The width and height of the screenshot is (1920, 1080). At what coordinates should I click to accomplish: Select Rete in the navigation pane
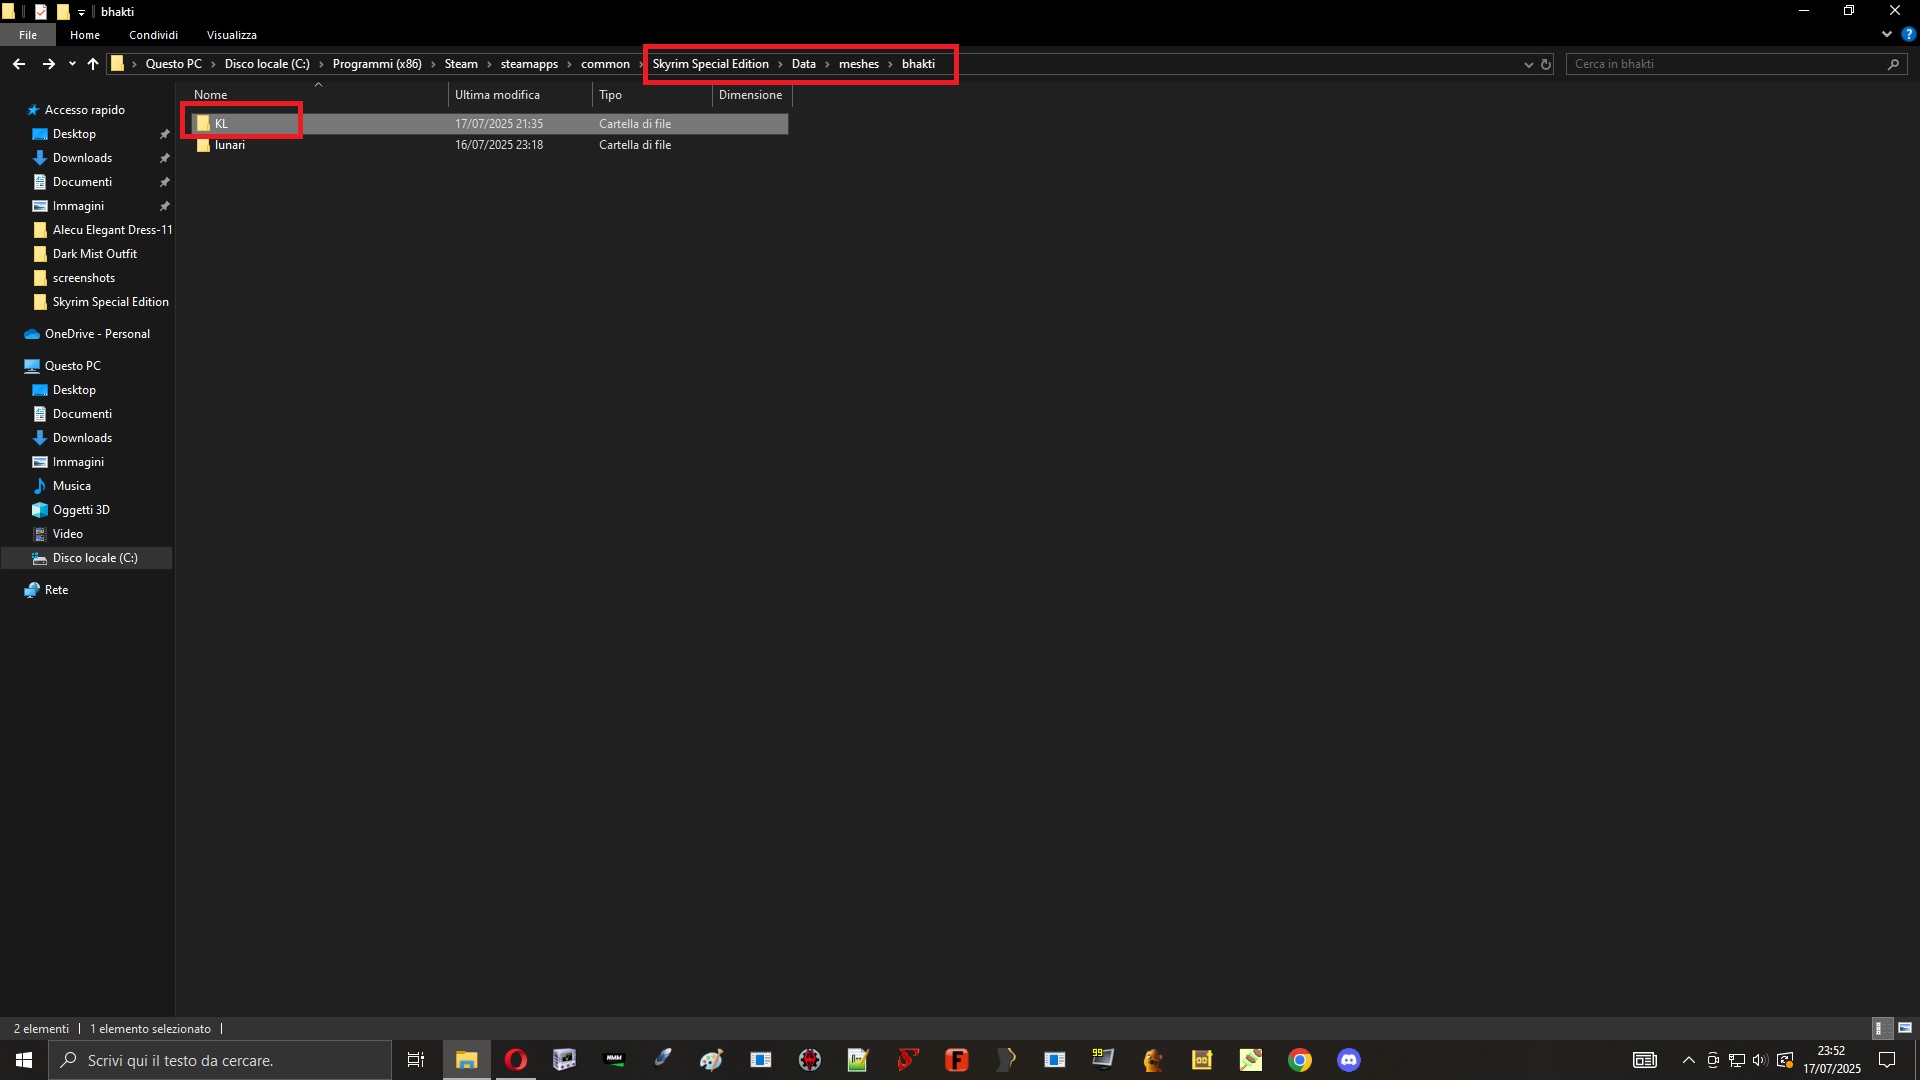[x=56, y=590]
